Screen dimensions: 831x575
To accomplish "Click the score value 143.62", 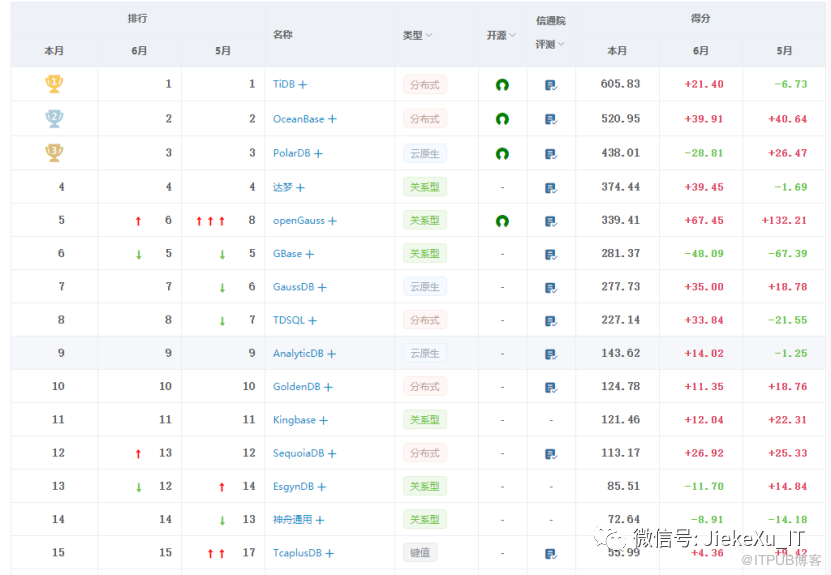I will [620, 353].
